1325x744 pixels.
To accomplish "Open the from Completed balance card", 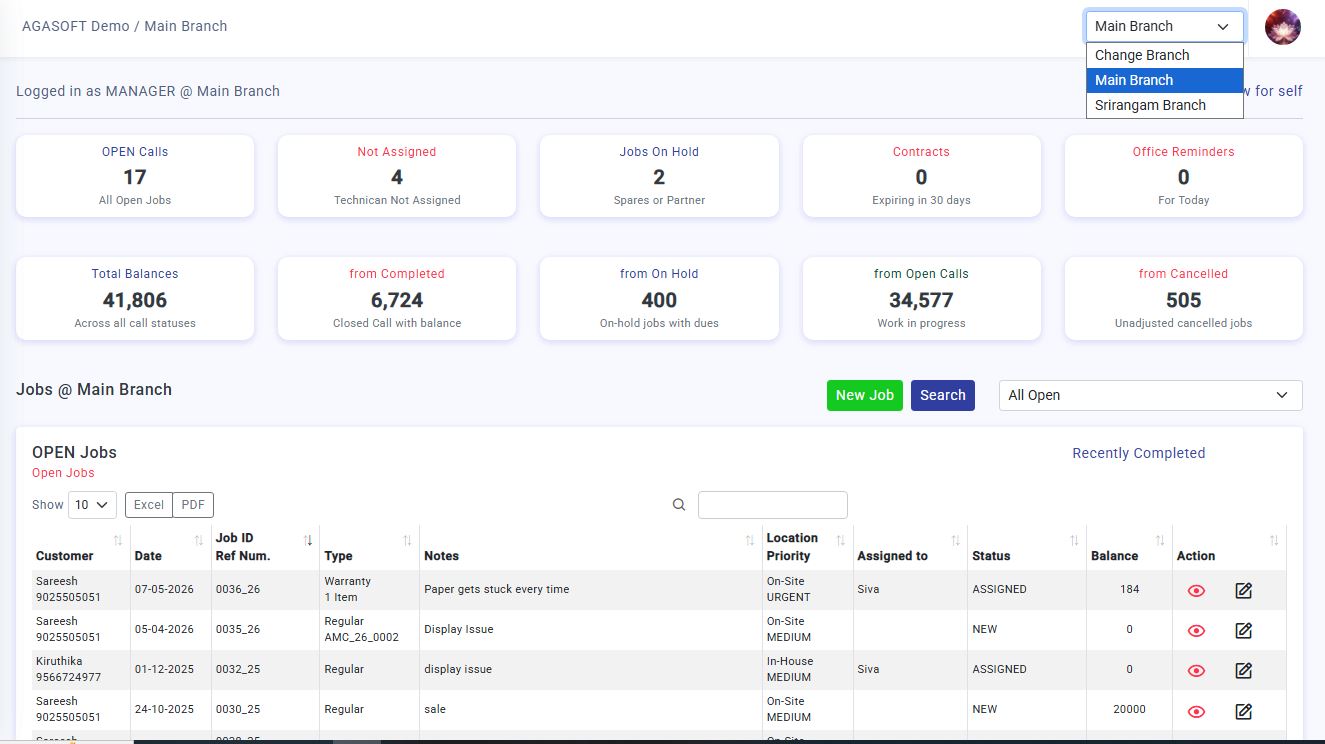I will (397, 298).
